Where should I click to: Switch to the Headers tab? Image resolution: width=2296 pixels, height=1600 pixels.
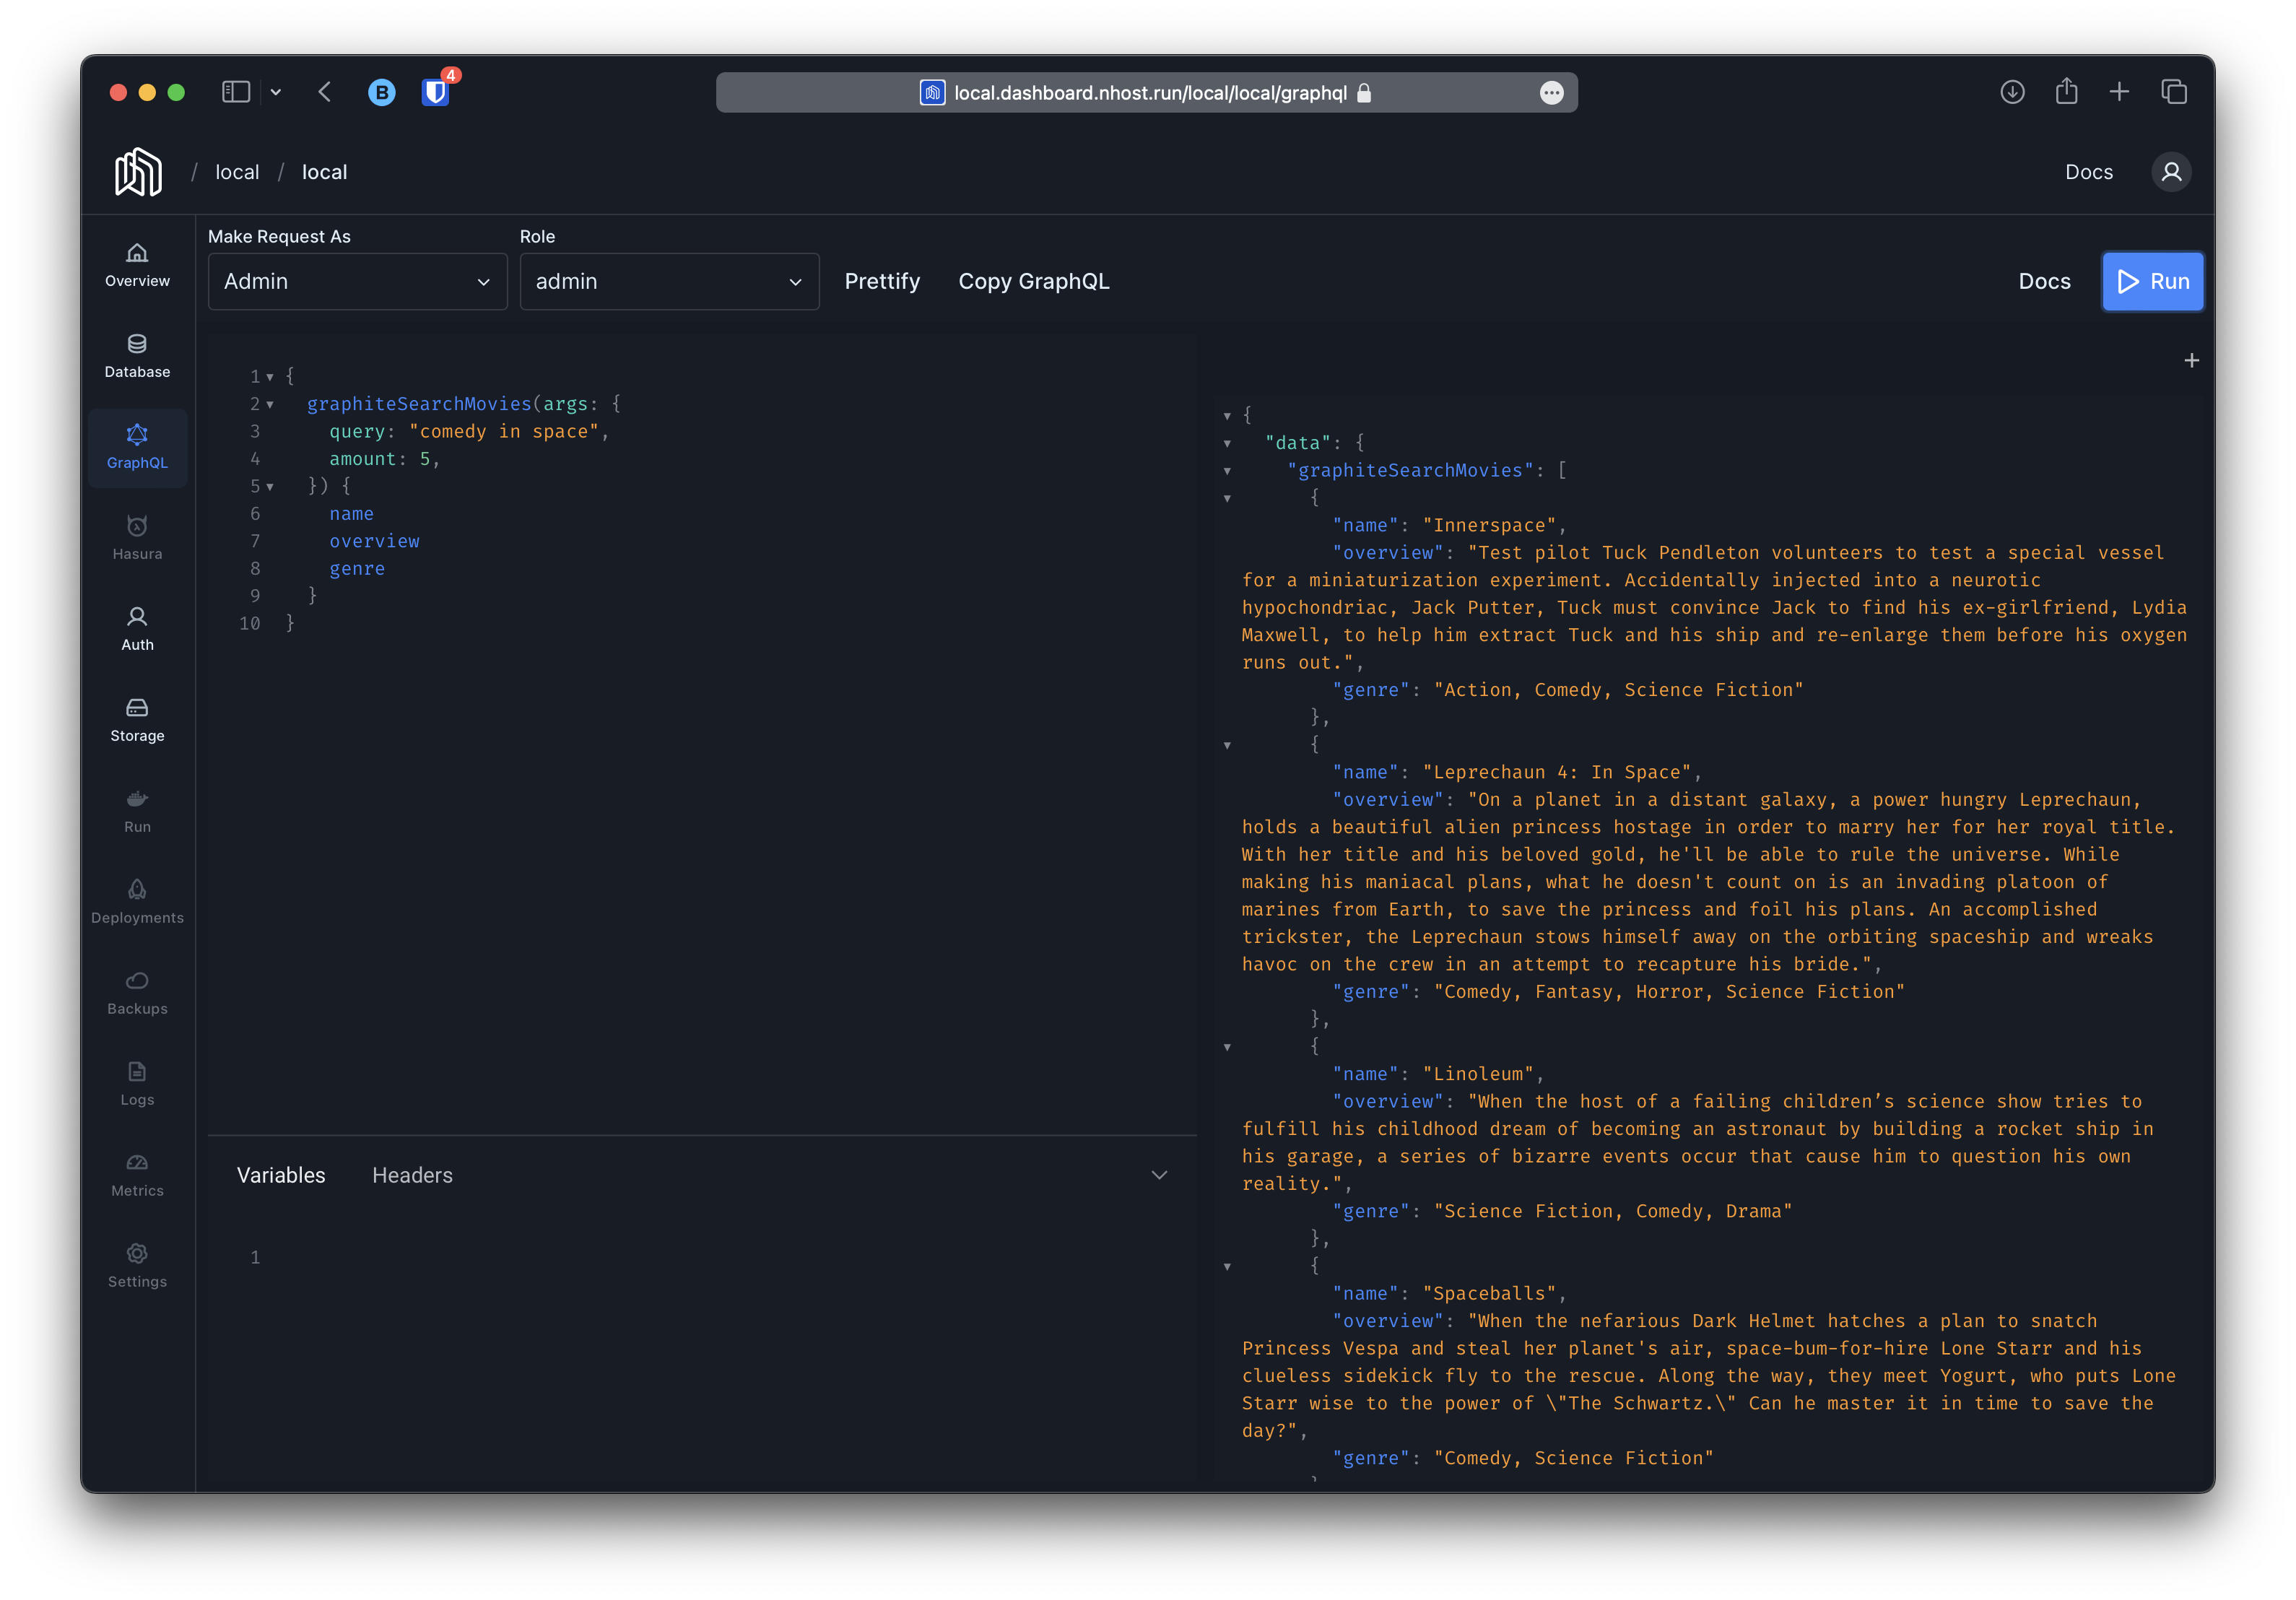pyautogui.click(x=412, y=1175)
